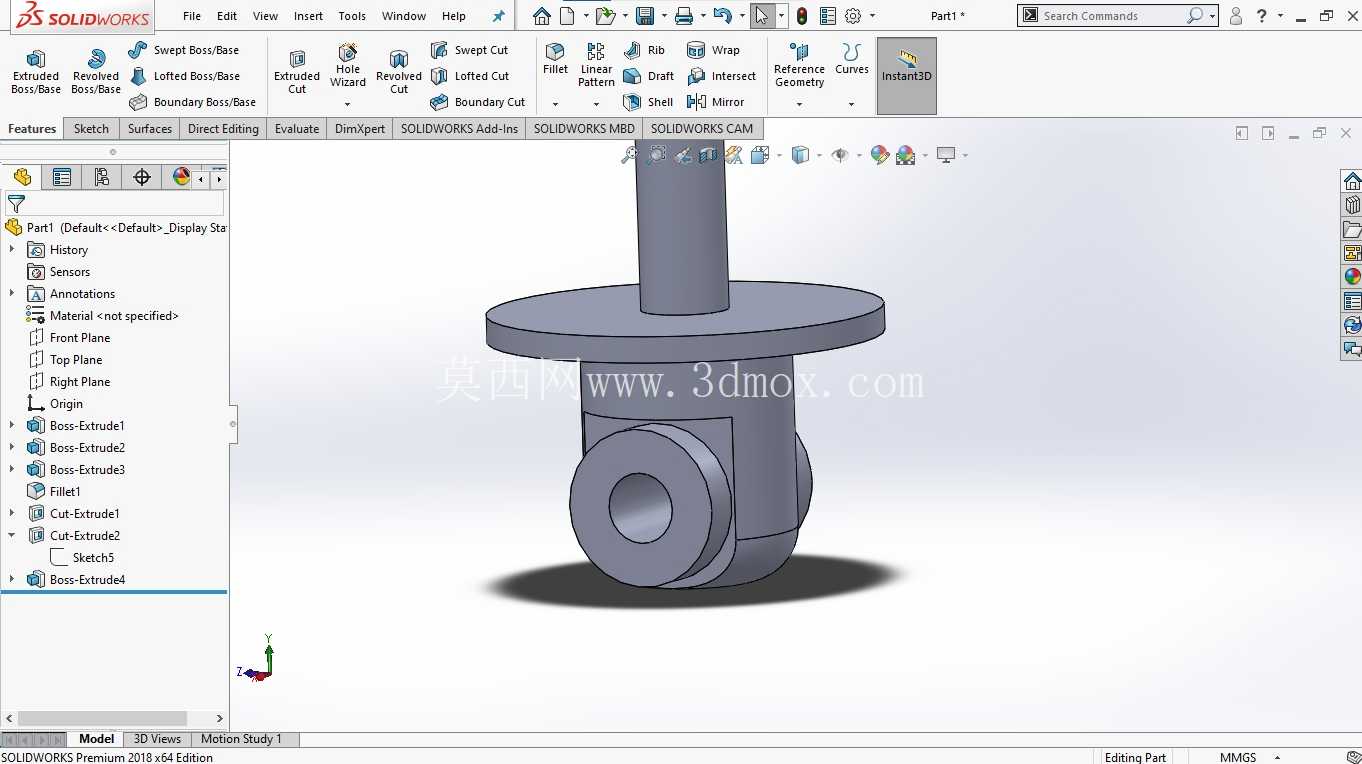Toggle Hide/Show Items eye icon
1362x764 pixels.
(840, 155)
